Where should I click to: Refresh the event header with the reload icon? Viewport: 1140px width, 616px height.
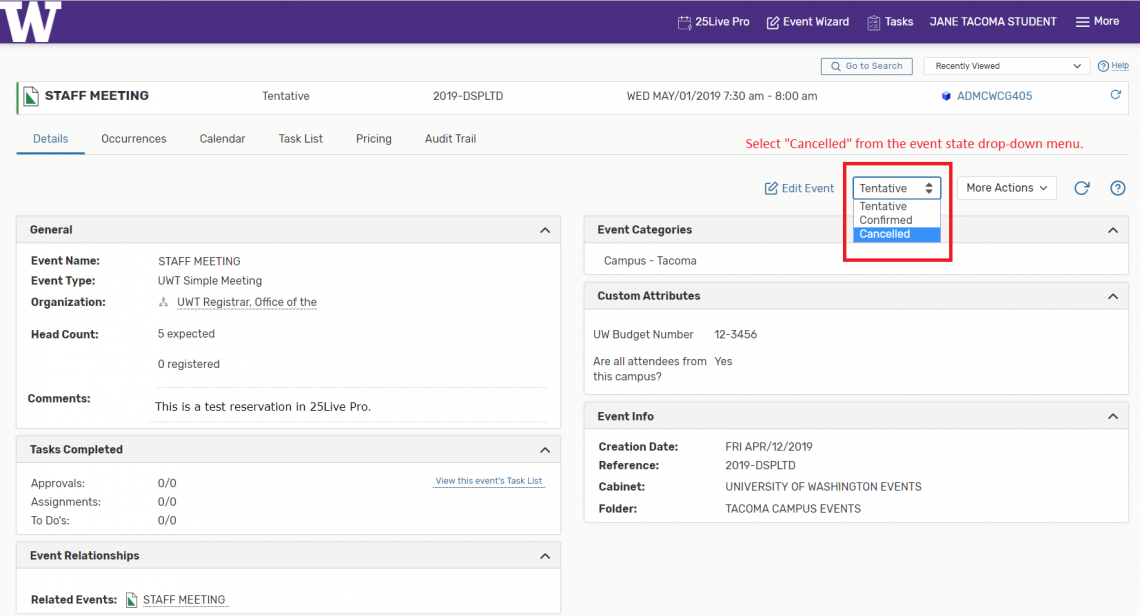point(1116,96)
